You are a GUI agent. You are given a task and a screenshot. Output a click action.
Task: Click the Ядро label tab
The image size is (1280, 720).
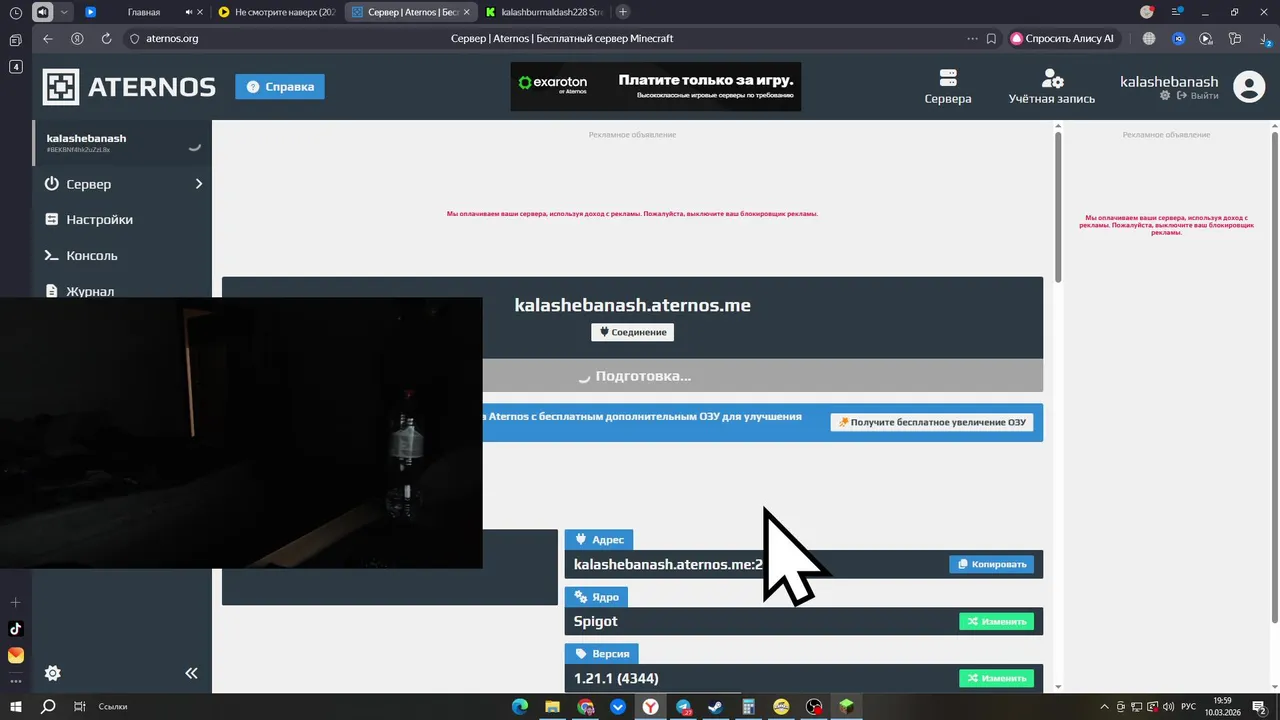pyautogui.click(x=597, y=597)
